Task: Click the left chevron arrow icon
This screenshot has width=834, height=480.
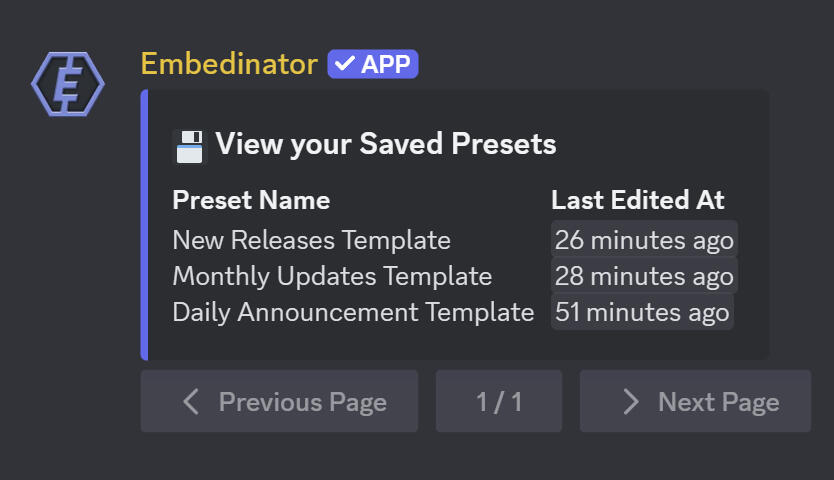Action: point(191,401)
